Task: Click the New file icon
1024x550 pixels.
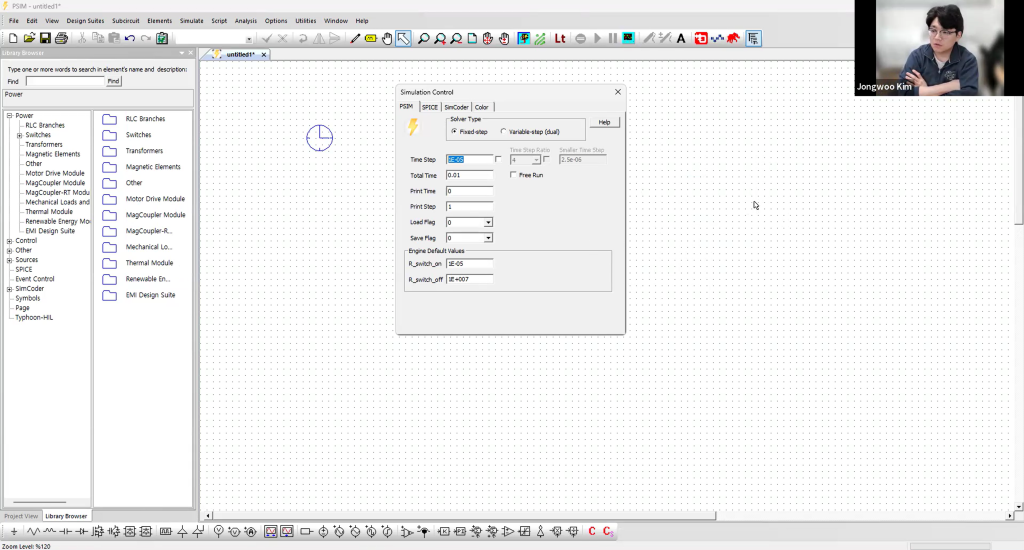Action: (x=13, y=39)
